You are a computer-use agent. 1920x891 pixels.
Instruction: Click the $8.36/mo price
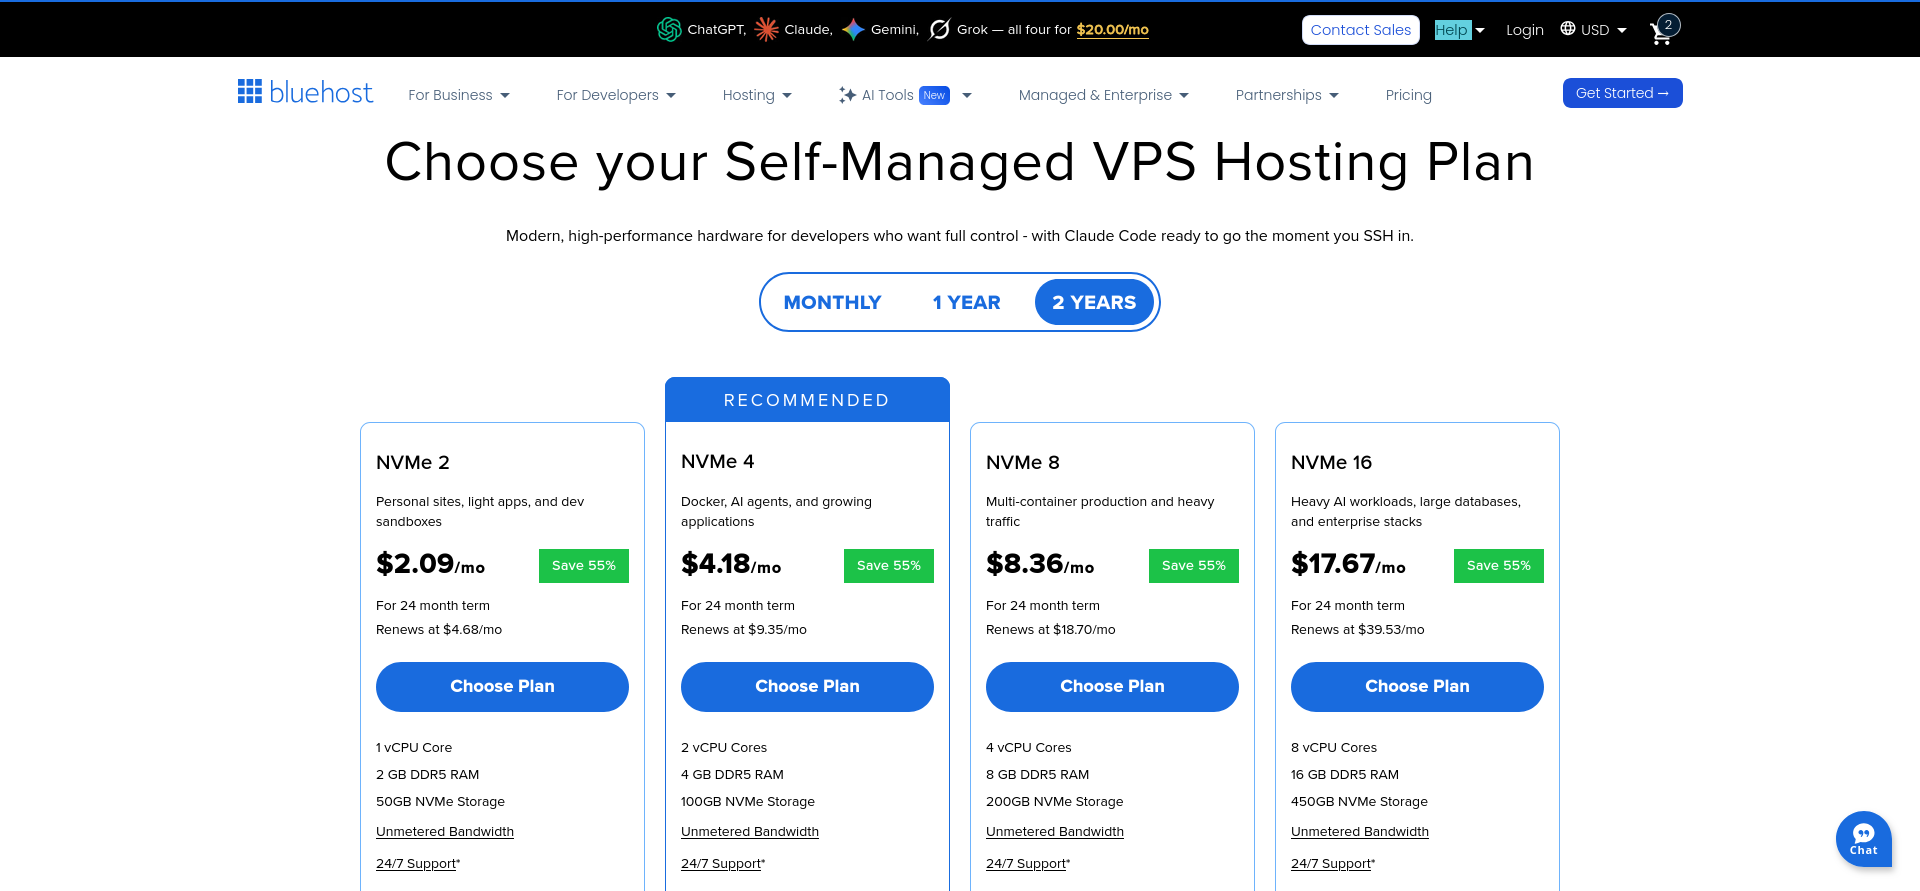click(x=1040, y=564)
